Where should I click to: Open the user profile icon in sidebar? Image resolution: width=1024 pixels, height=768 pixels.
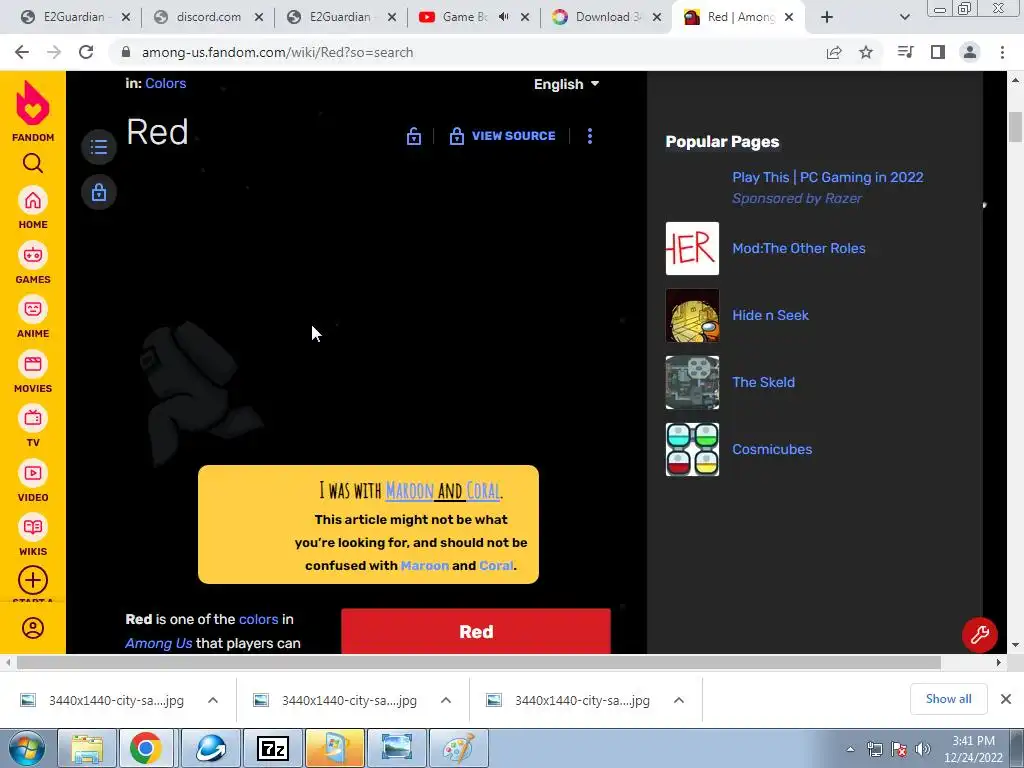pyautogui.click(x=33, y=628)
